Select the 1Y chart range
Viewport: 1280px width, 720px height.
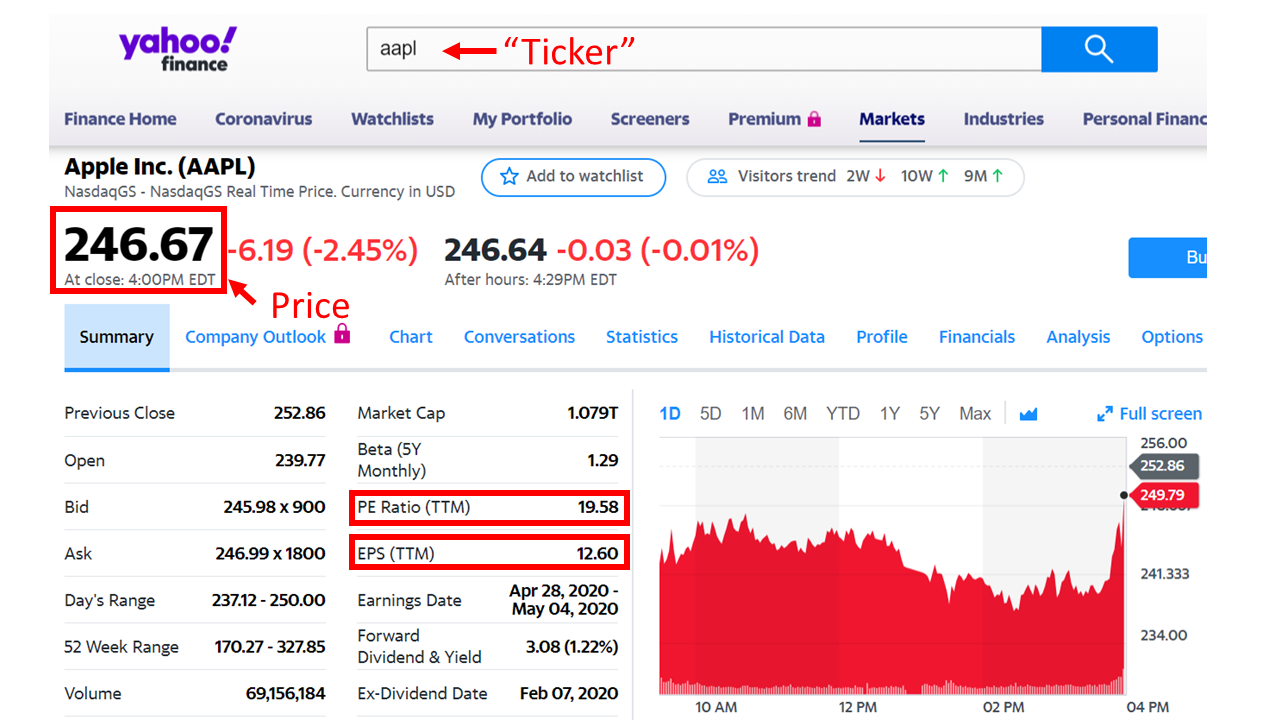[x=890, y=414]
